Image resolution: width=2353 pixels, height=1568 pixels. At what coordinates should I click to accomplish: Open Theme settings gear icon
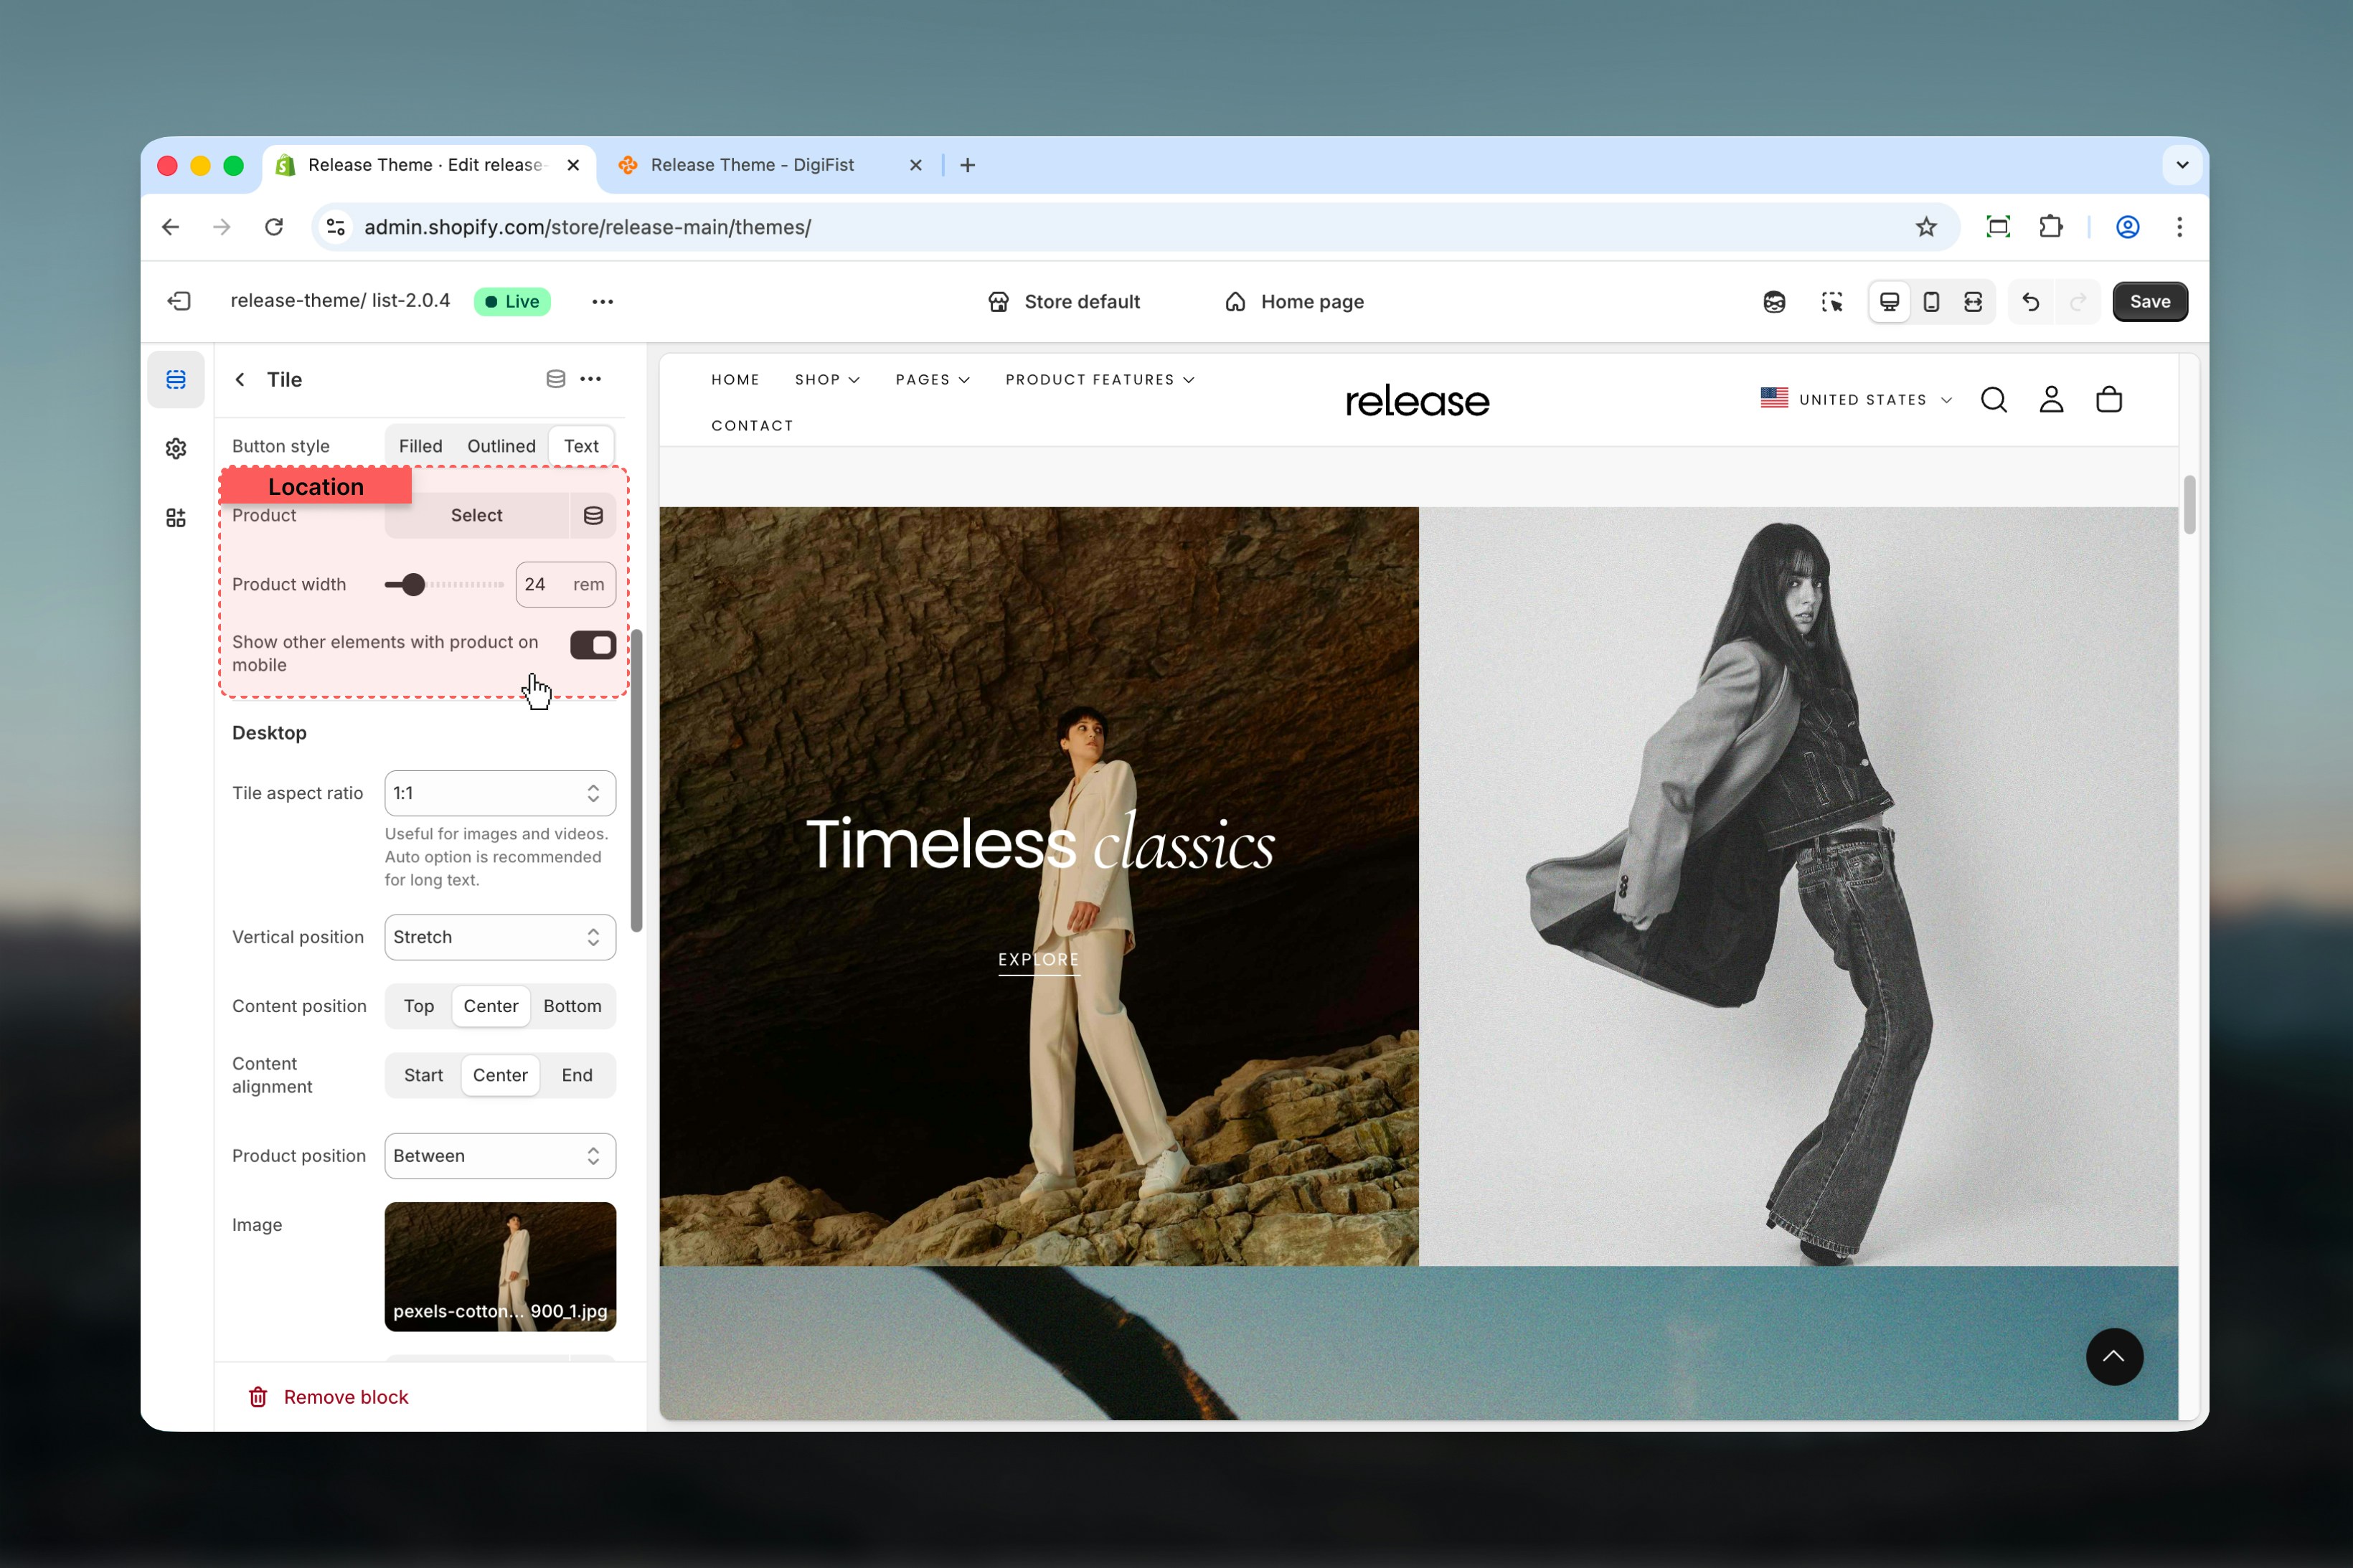coord(176,448)
